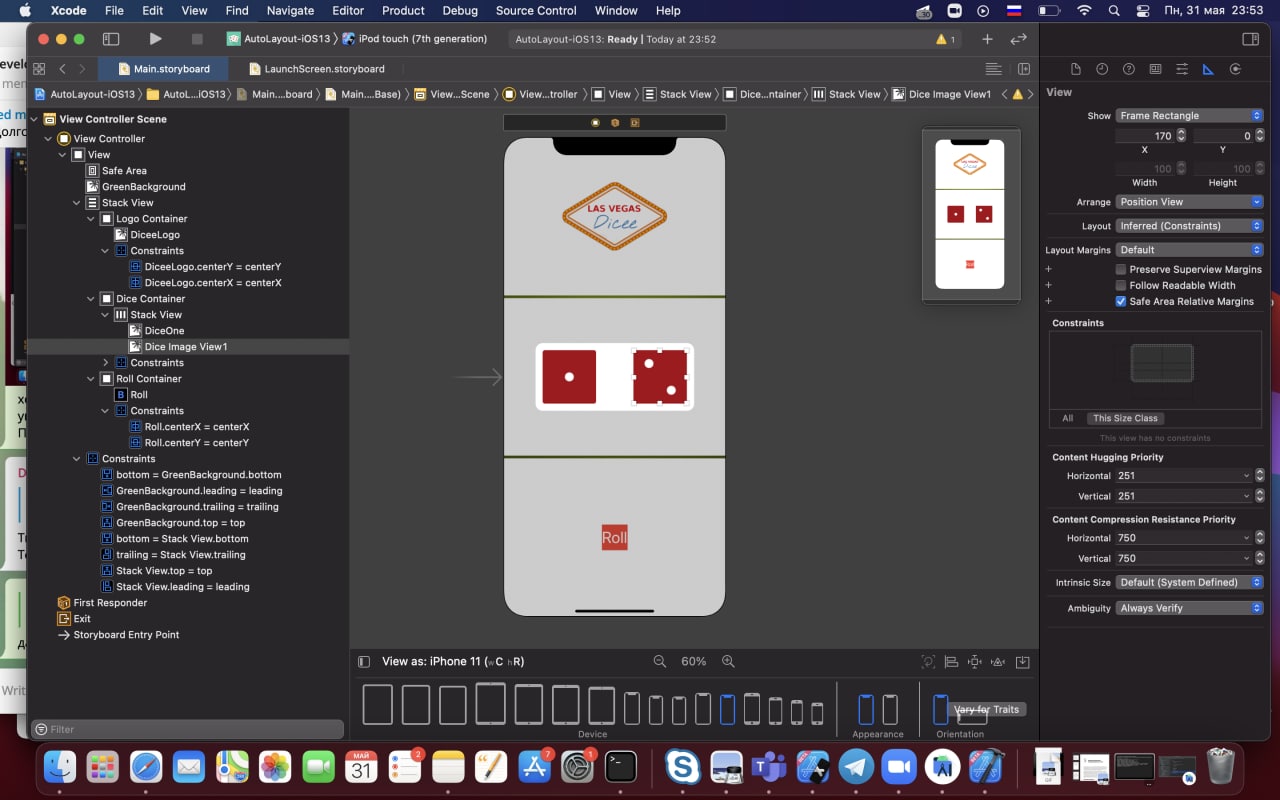This screenshot has height=800, width=1280.
Task: Open the Editor menu
Action: pyautogui.click(x=348, y=11)
